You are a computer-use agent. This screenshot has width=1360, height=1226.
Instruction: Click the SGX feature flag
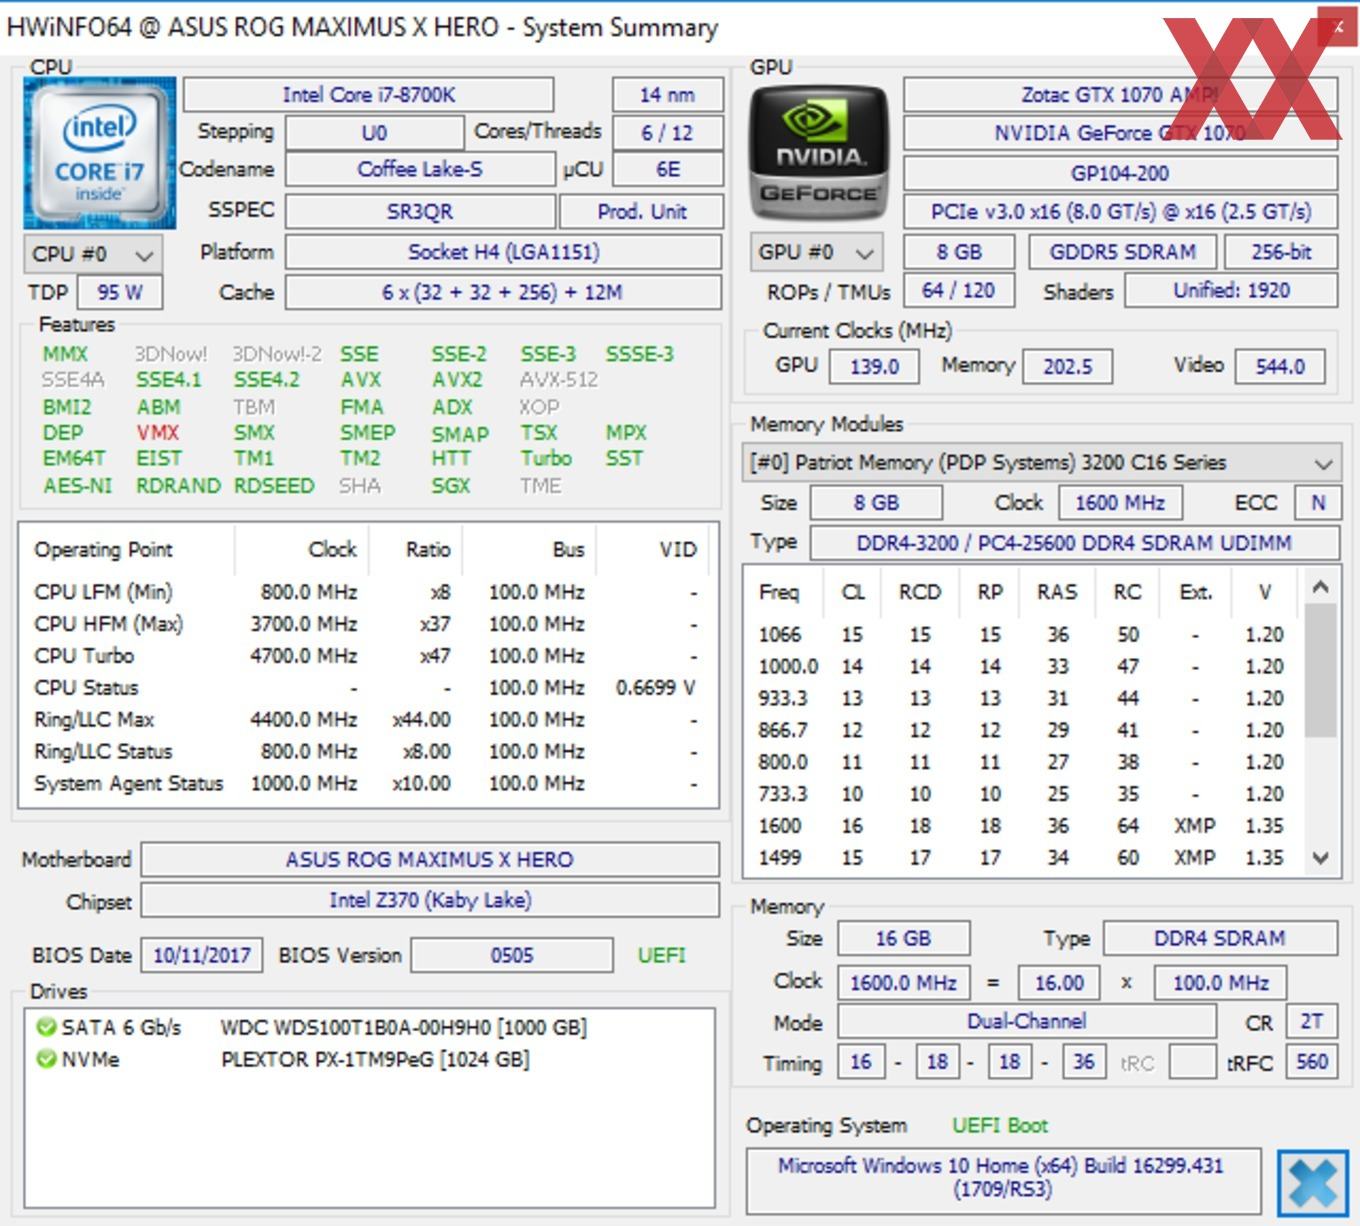pos(451,486)
